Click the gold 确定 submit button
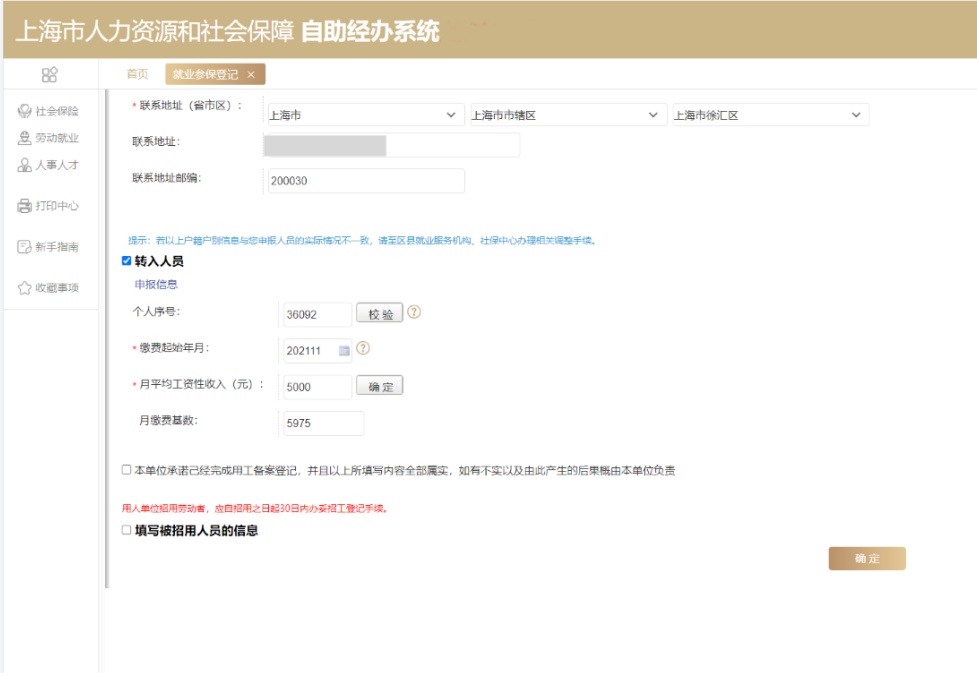The image size is (977, 673). [x=866, y=559]
